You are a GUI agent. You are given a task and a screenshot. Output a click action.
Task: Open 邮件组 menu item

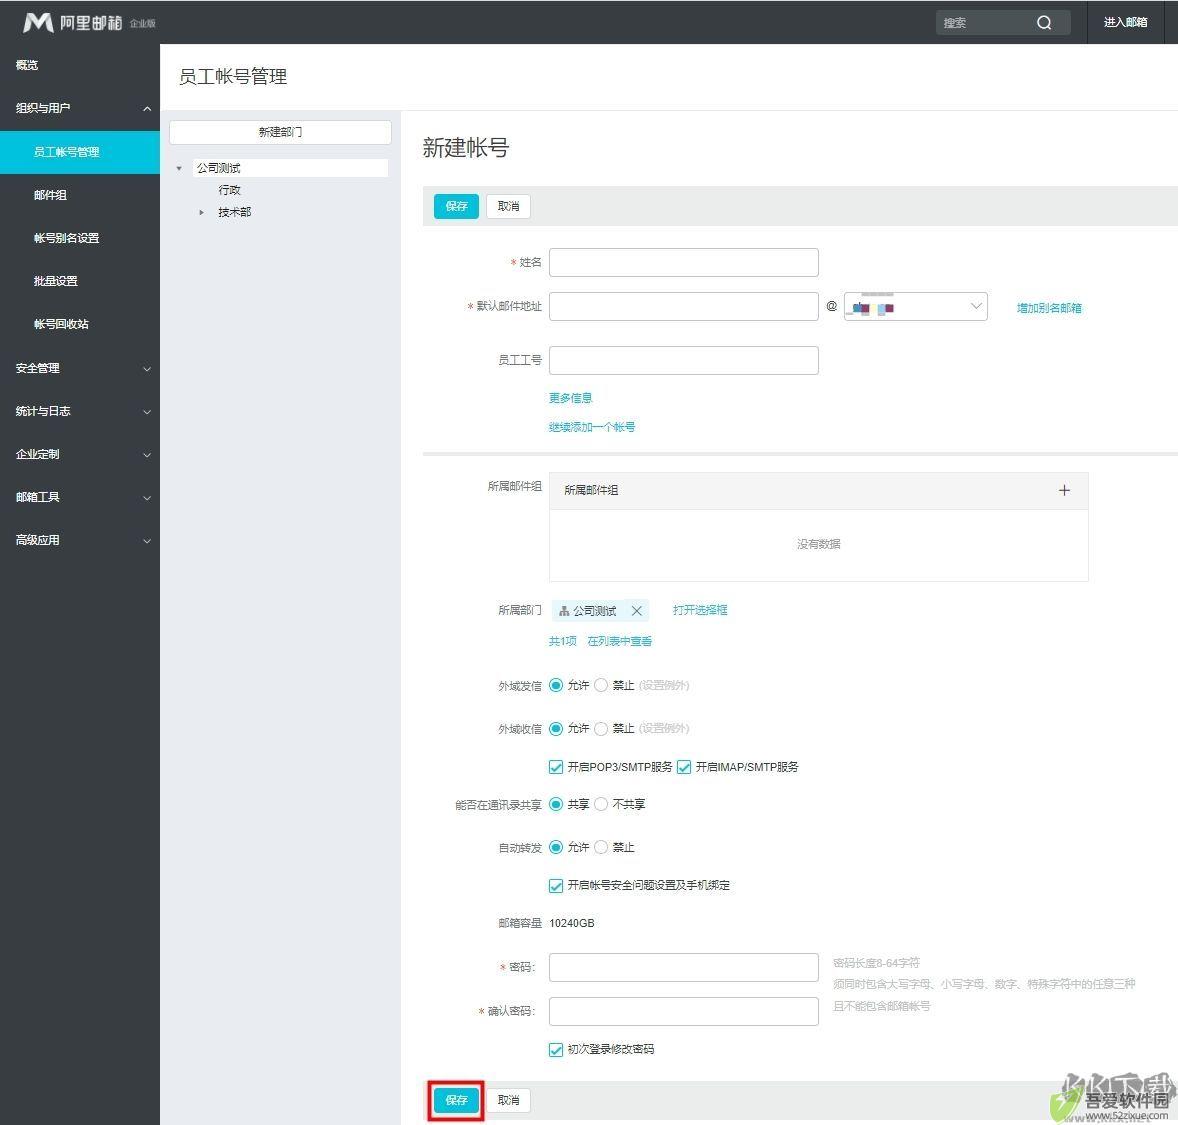[x=50, y=195]
